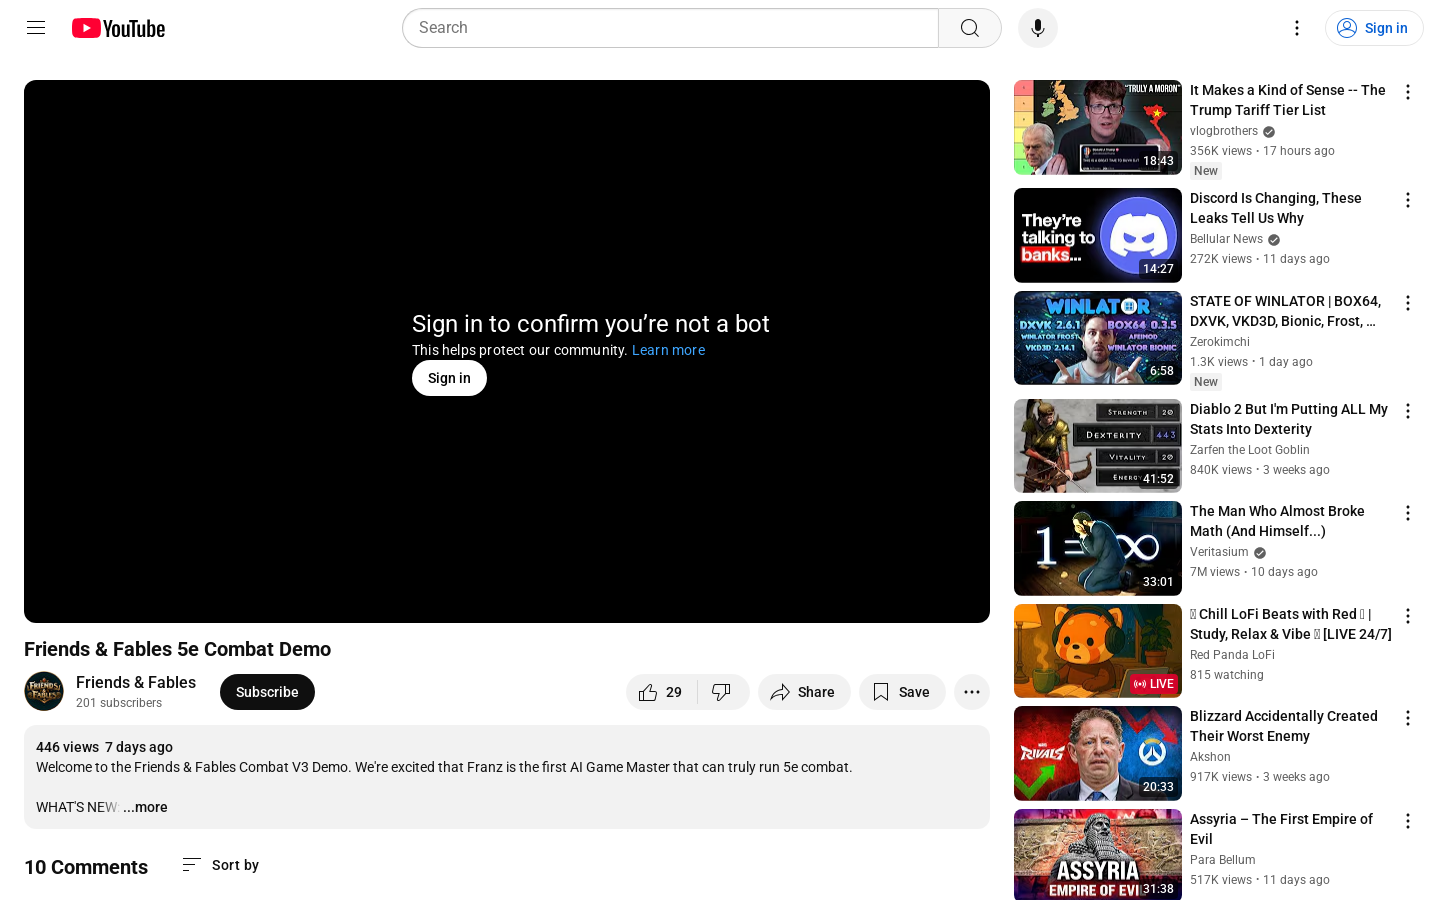
Task: Visit Veritasium channel name
Action: pos(1219,552)
